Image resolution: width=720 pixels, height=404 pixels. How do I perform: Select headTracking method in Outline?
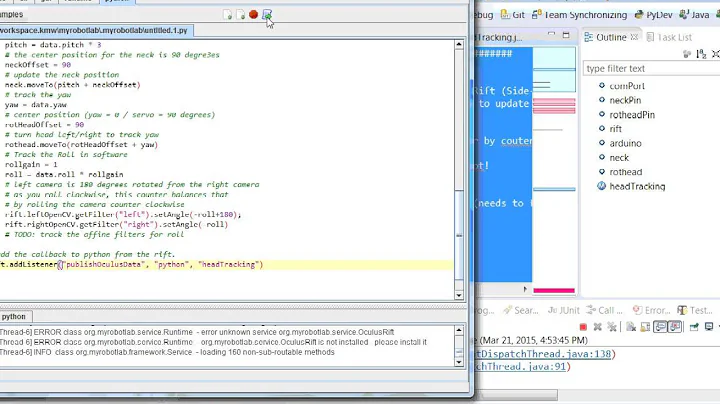637,186
